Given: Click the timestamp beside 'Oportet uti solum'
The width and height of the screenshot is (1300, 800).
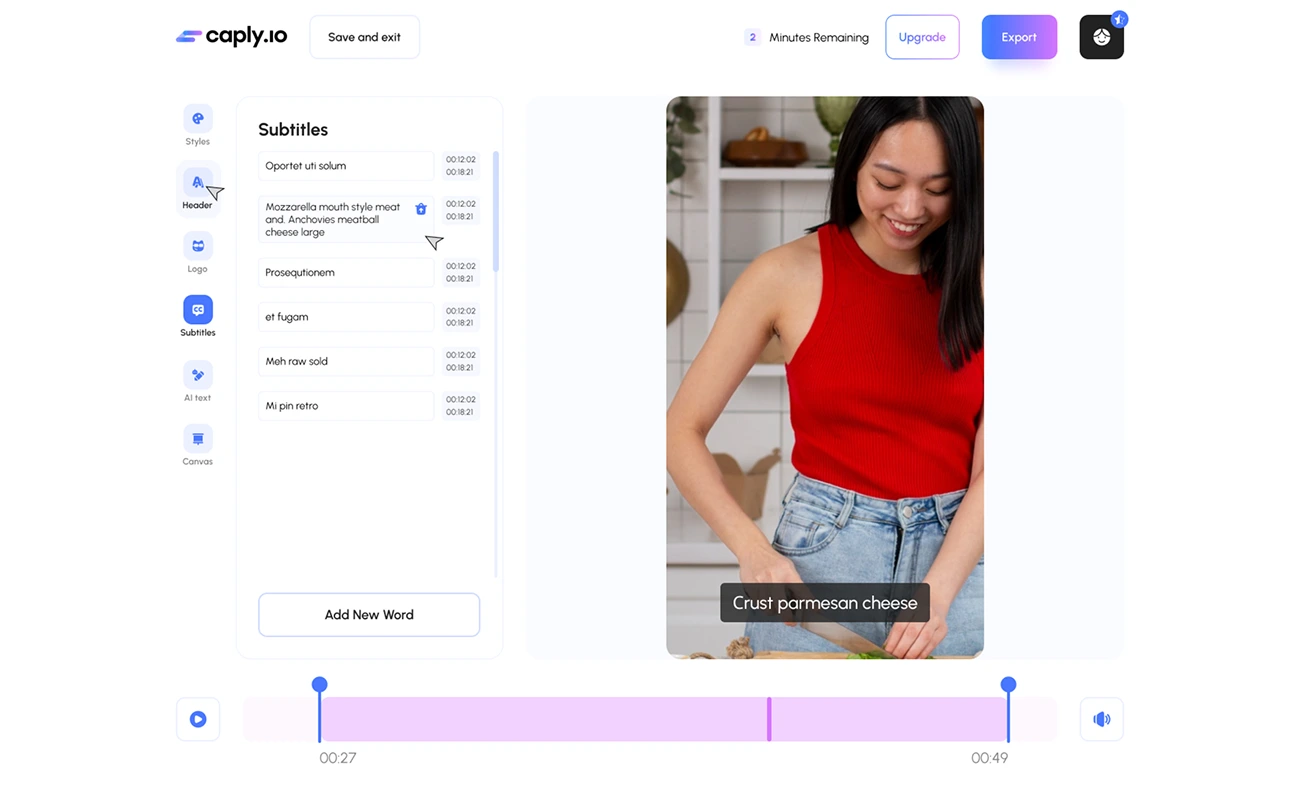Looking at the screenshot, I should (460, 166).
